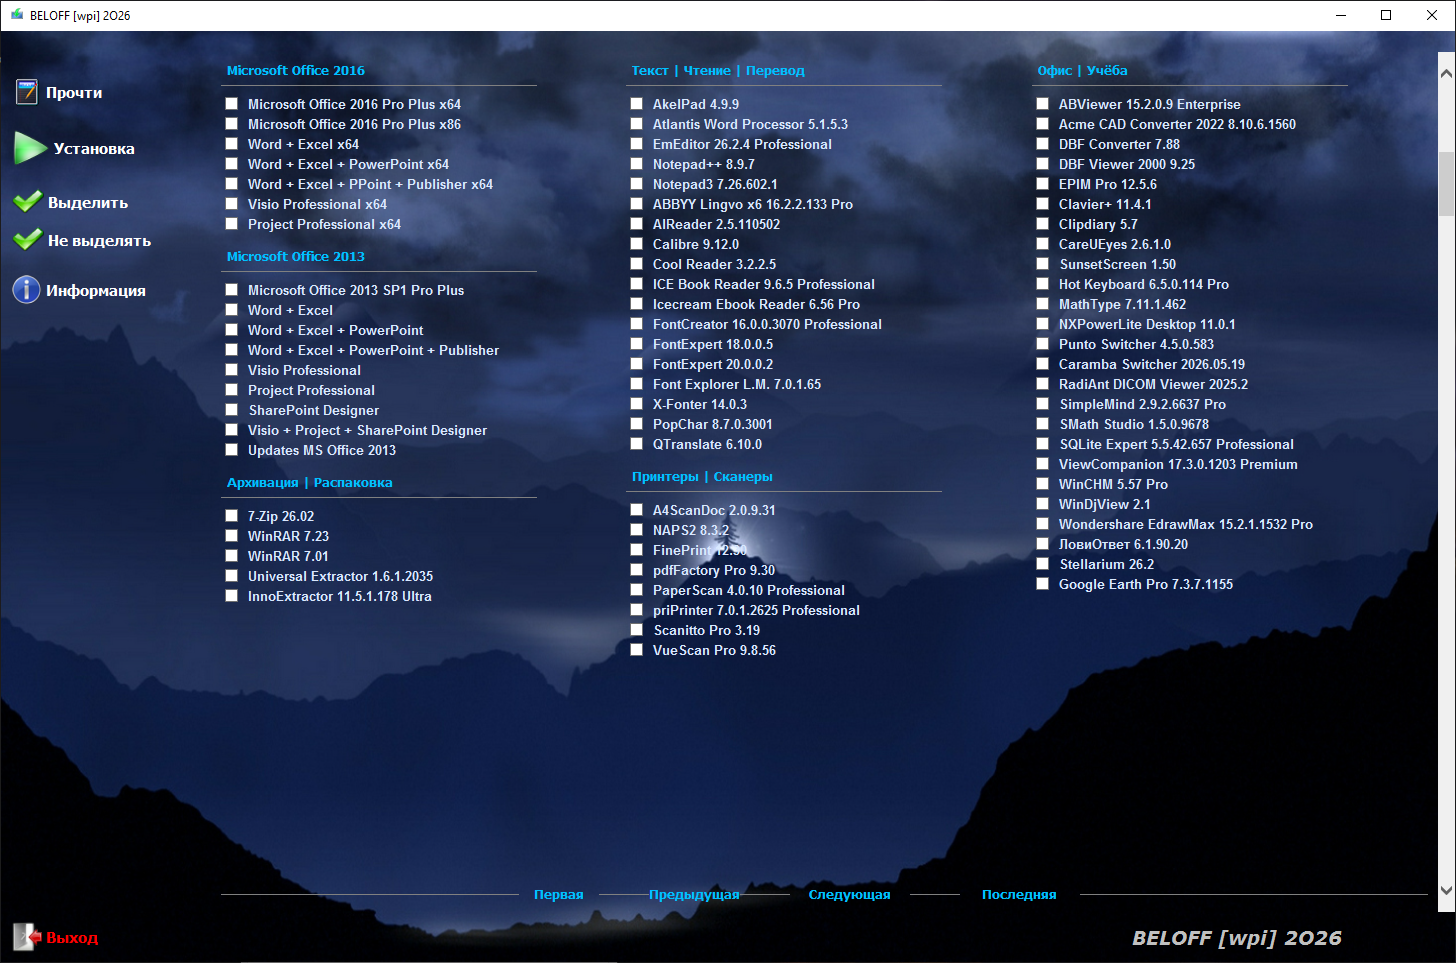Click Updates MS Office 2013 text

[322, 450]
